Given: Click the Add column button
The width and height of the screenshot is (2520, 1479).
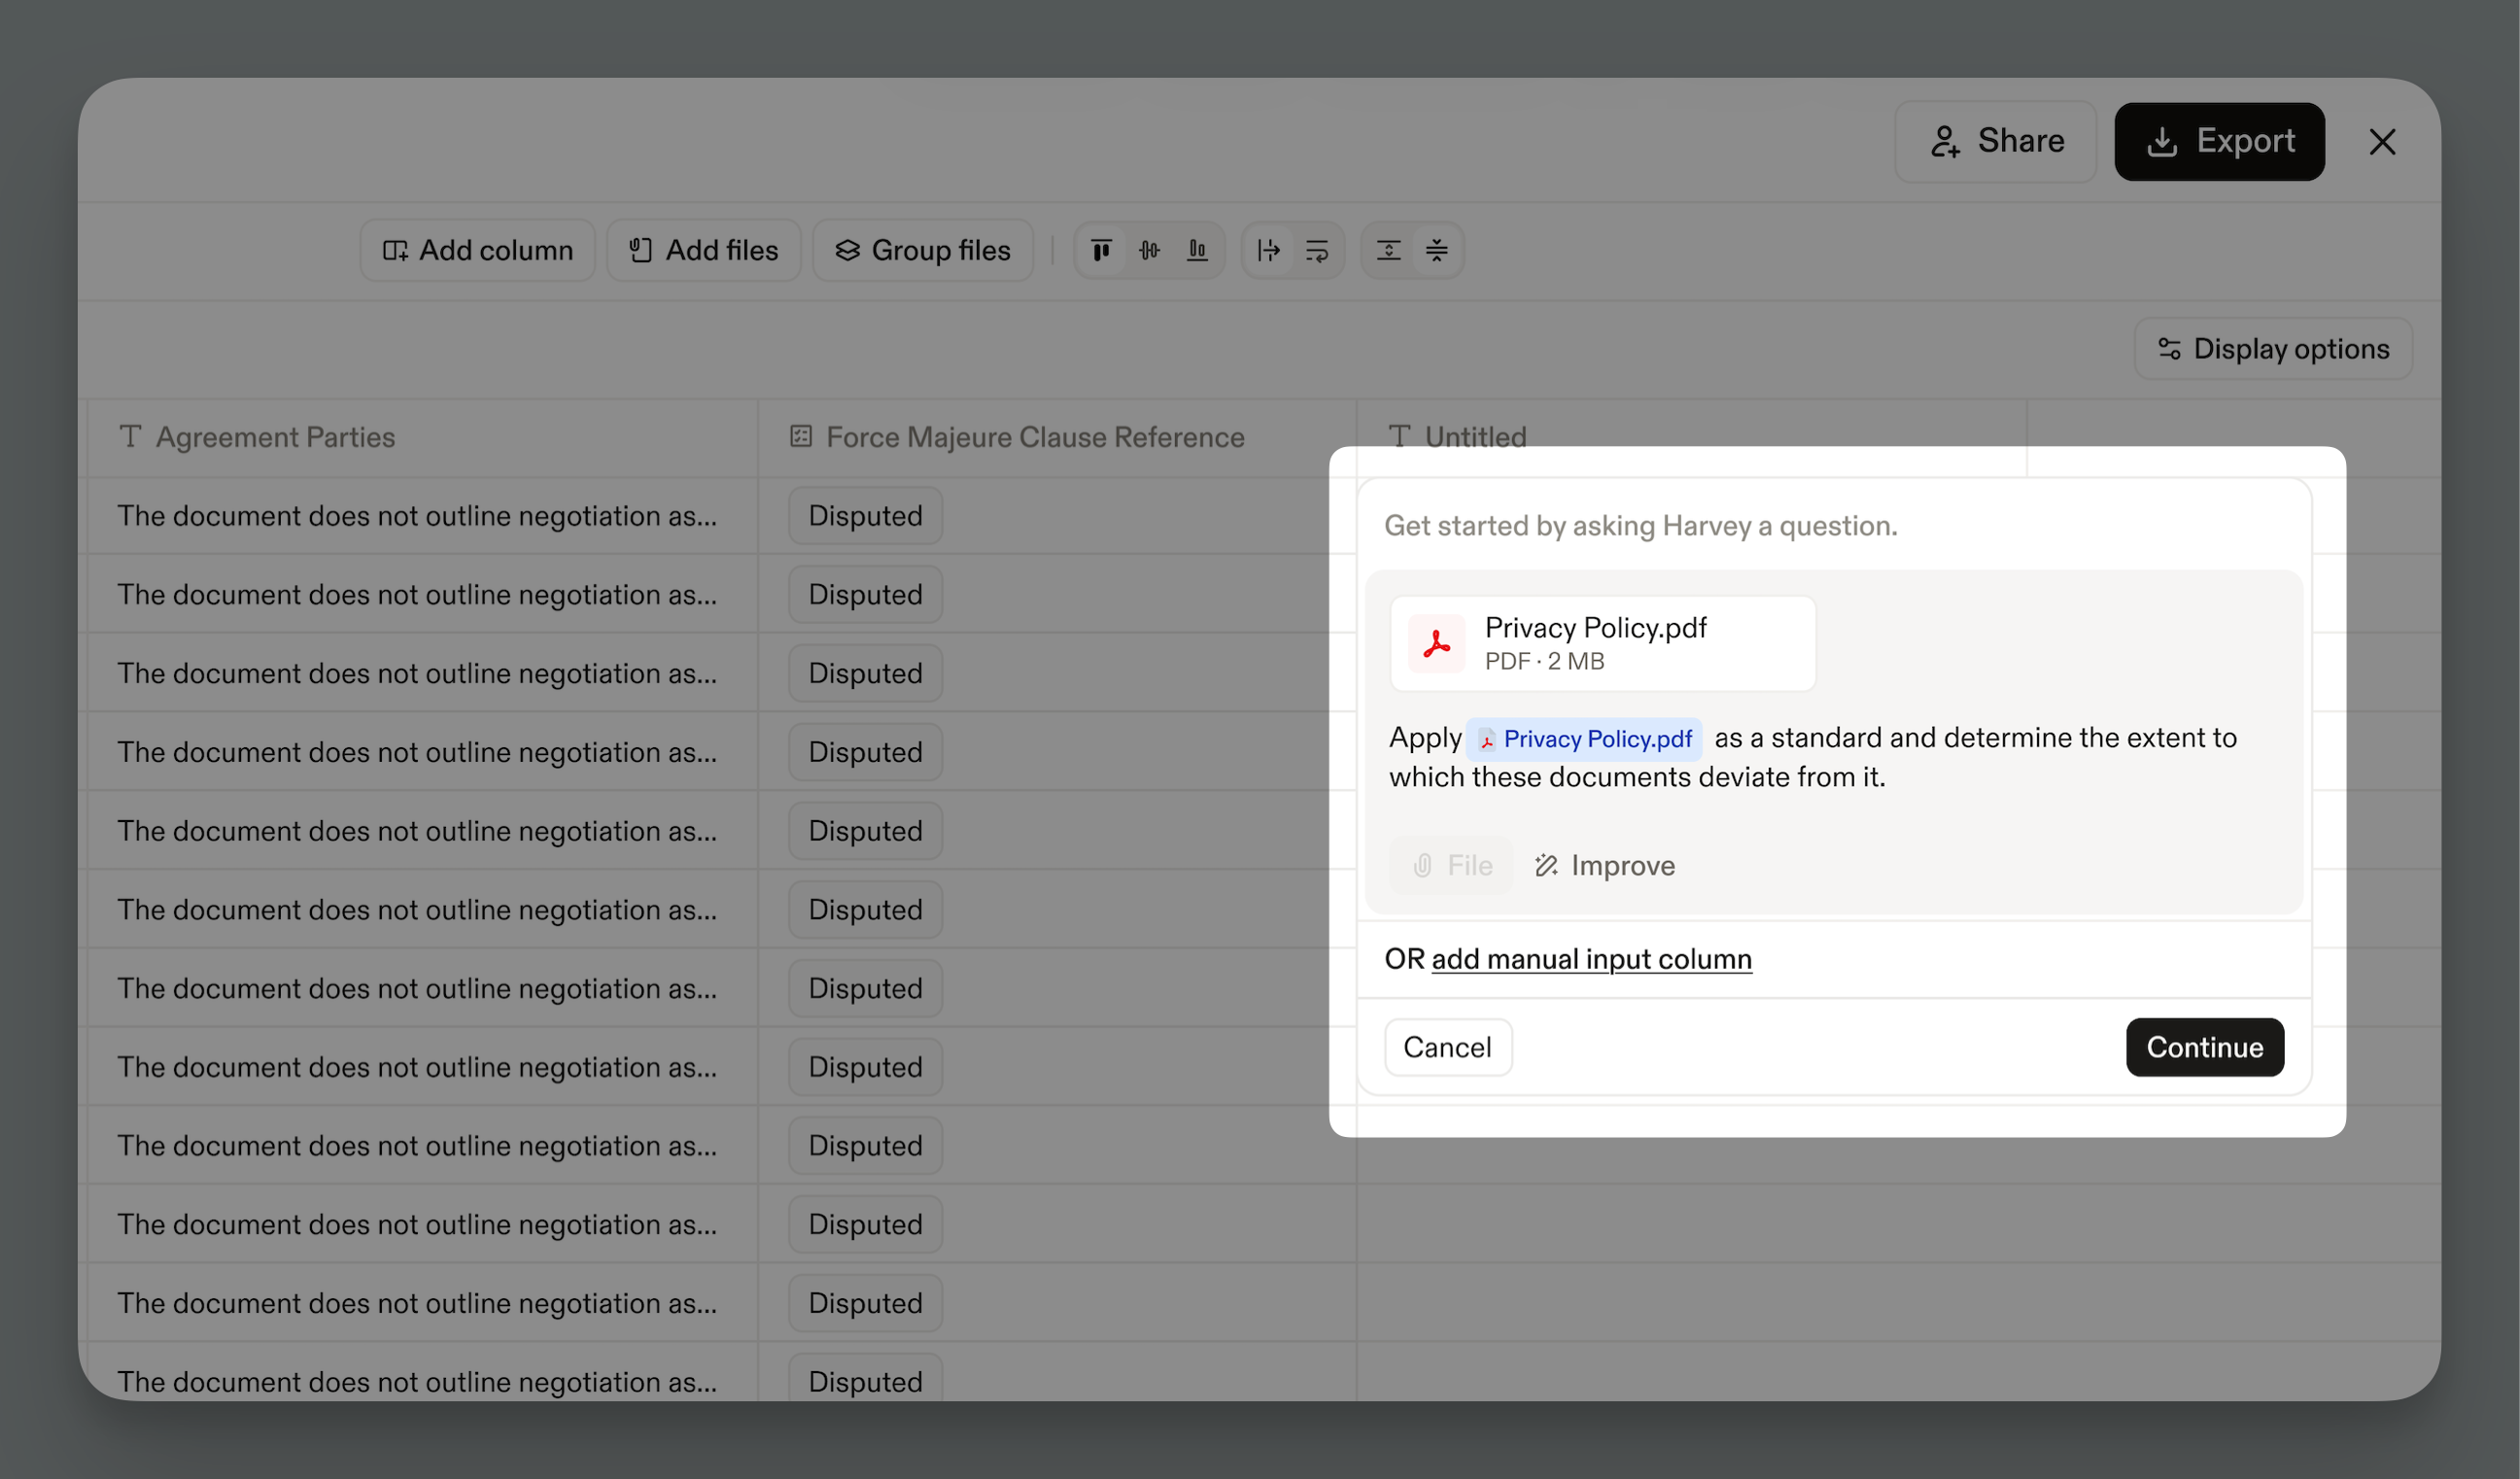Looking at the screenshot, I should 478,250.
